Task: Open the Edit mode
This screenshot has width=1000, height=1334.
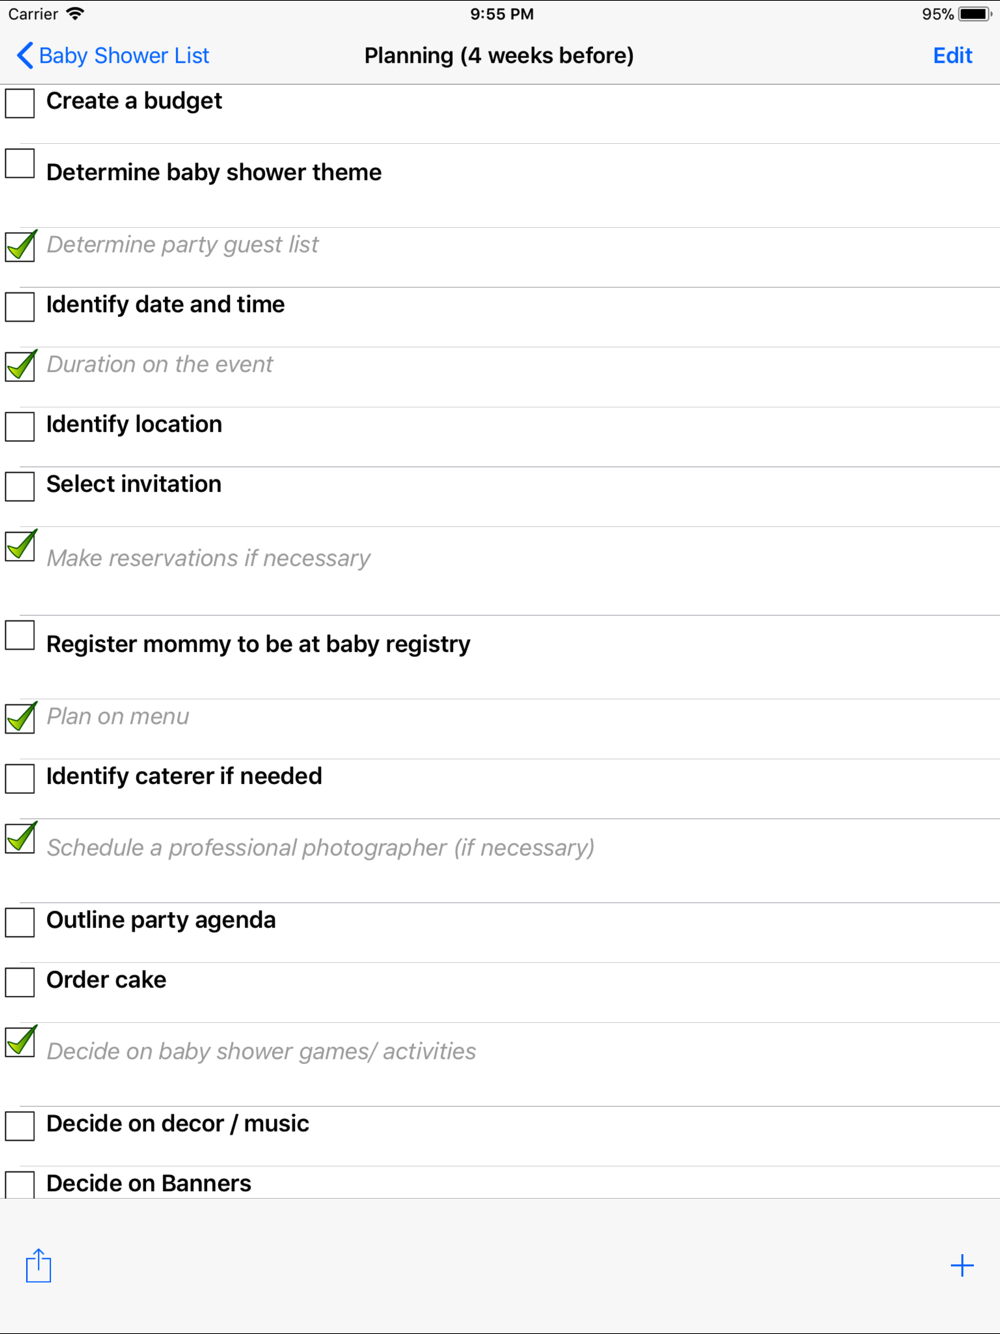Action: coord(952,56)
